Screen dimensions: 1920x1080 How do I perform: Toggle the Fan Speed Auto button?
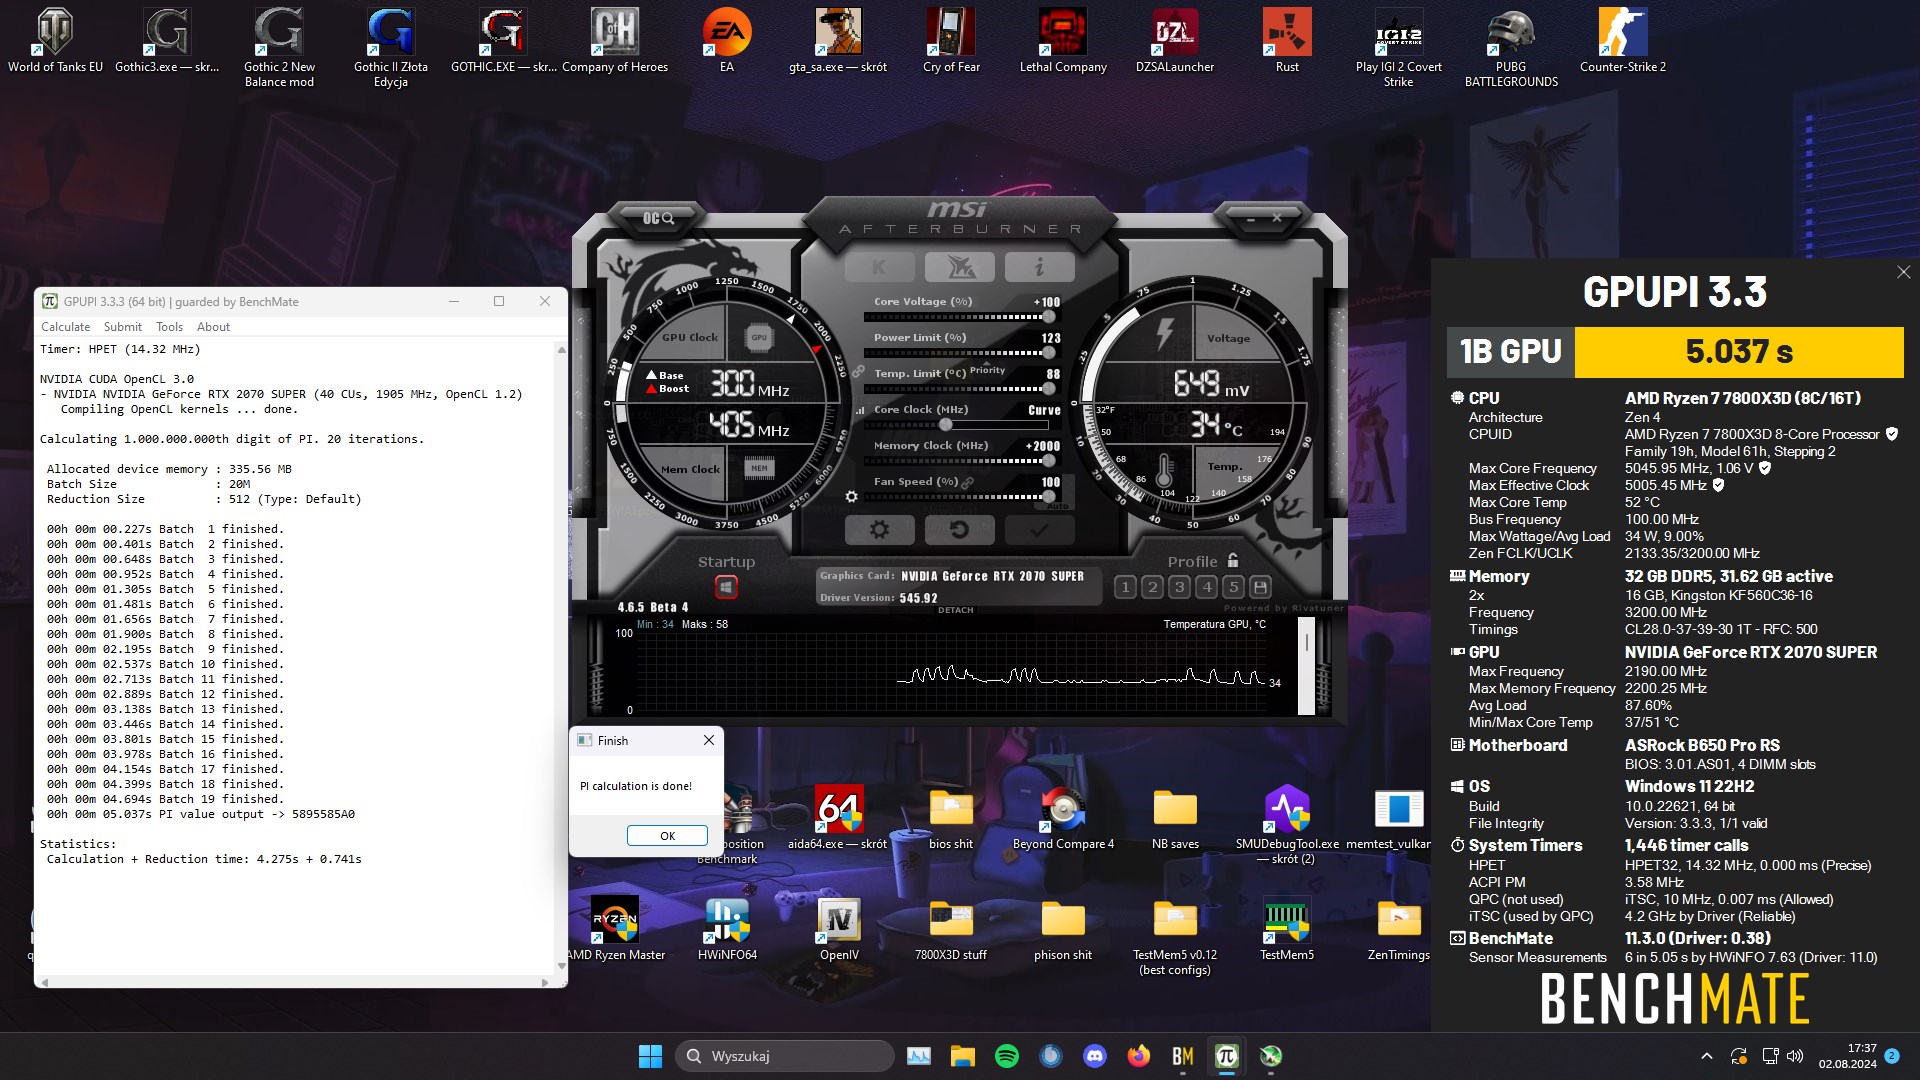pos(1059,506)
